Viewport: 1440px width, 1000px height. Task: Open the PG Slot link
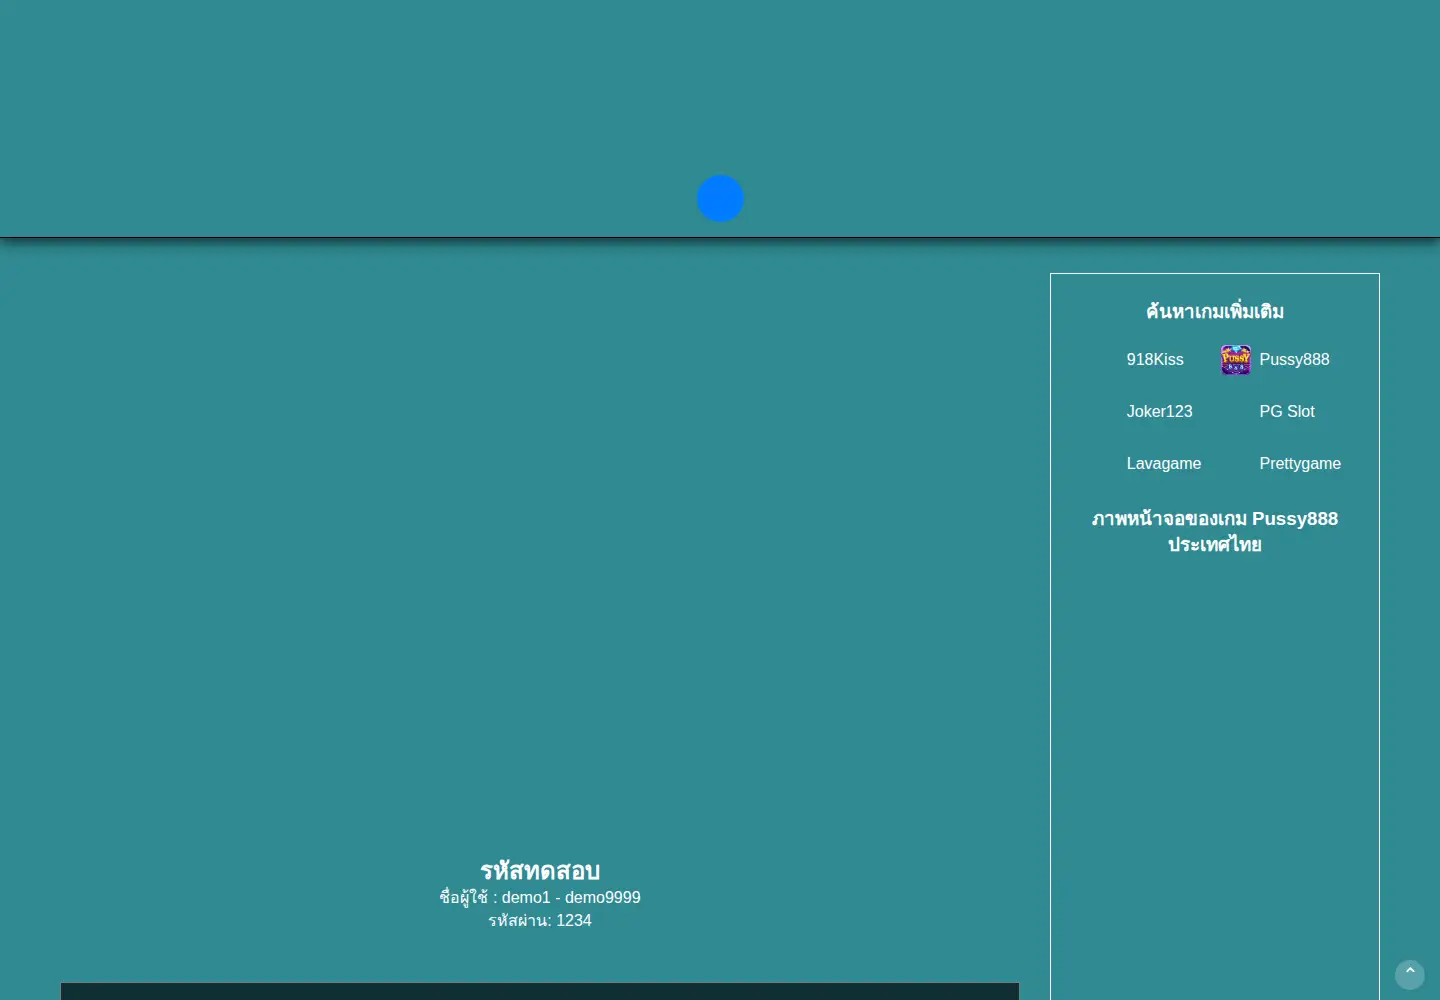tap(1287, 412)
